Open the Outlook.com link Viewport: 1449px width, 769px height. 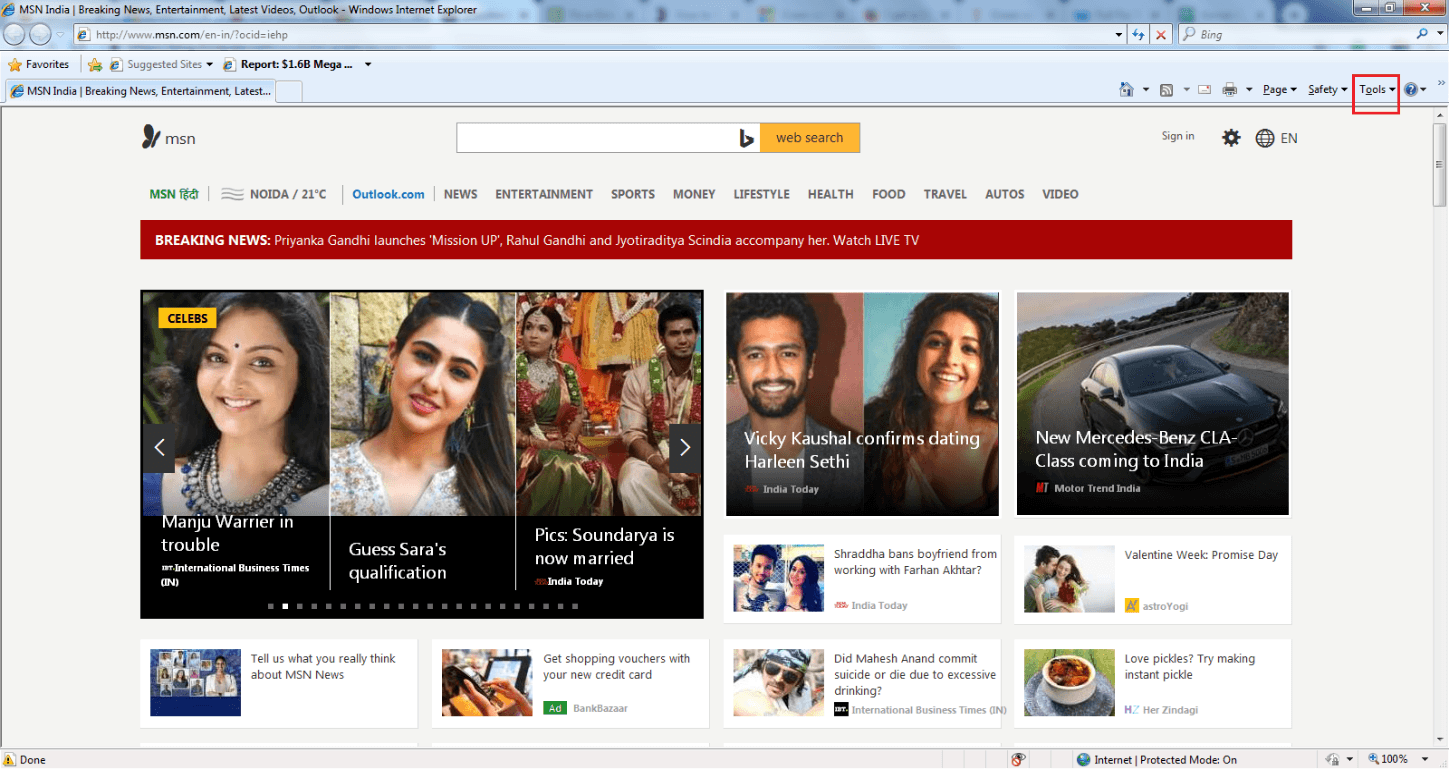pos(388,194)
